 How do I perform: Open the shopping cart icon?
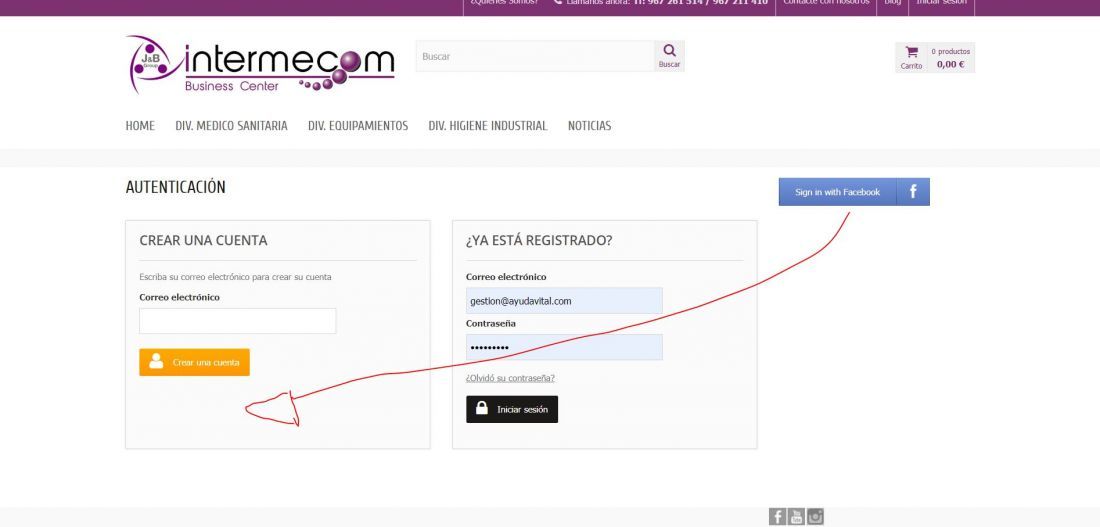click(911, 52)
